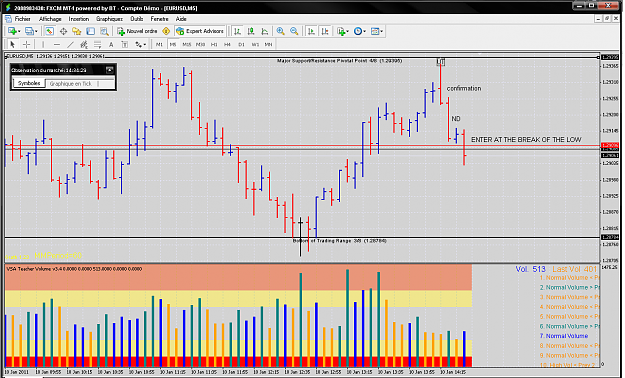Select the text 'A' drawing tool
The image size is (625, 378).
click(x=111, y=44)
